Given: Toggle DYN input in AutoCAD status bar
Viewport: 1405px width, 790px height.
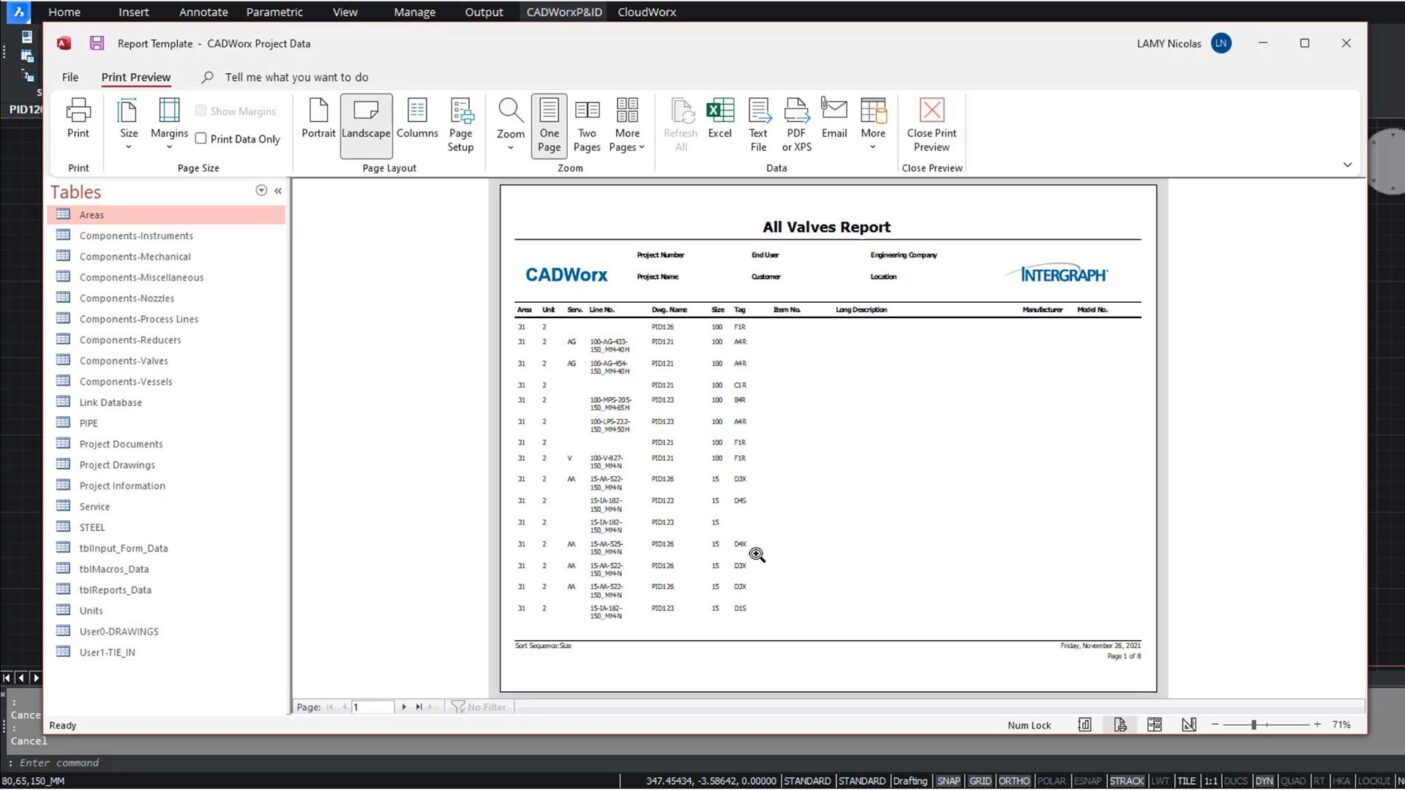Looking at the screenshot, I should pyautogui.click(x=1265, y=781).
